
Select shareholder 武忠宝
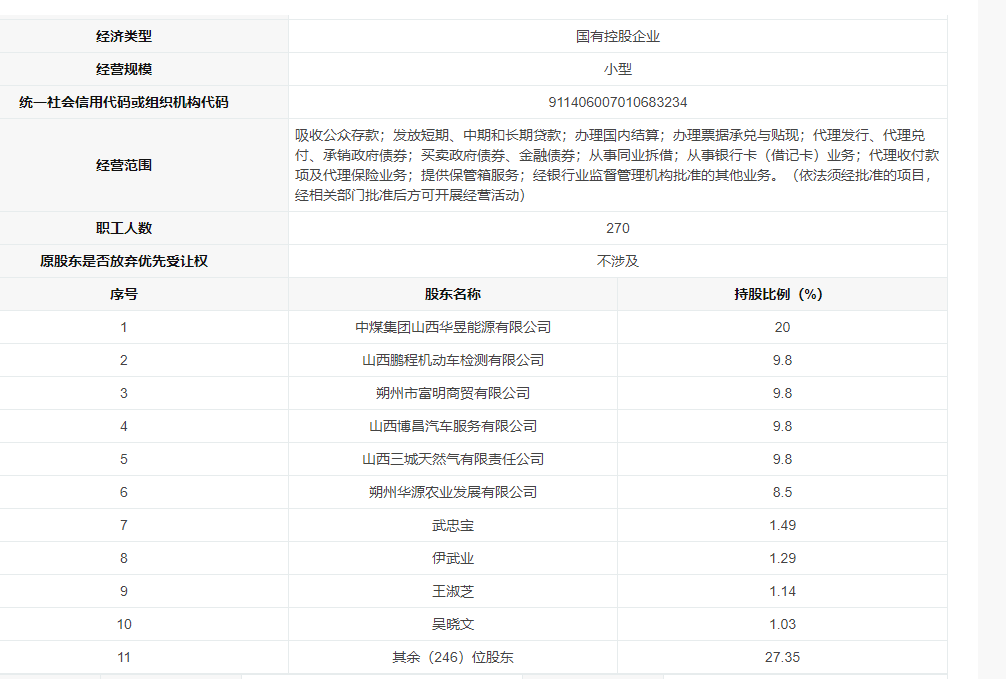[x=453, y=526]
